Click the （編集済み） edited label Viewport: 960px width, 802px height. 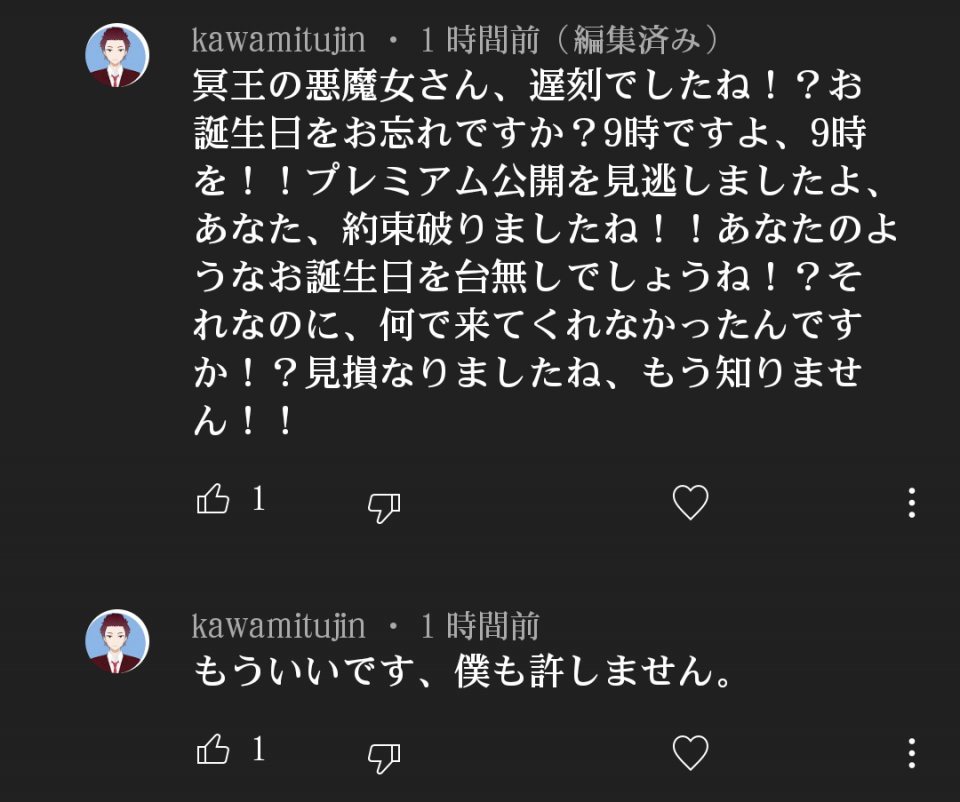(634, 41)
